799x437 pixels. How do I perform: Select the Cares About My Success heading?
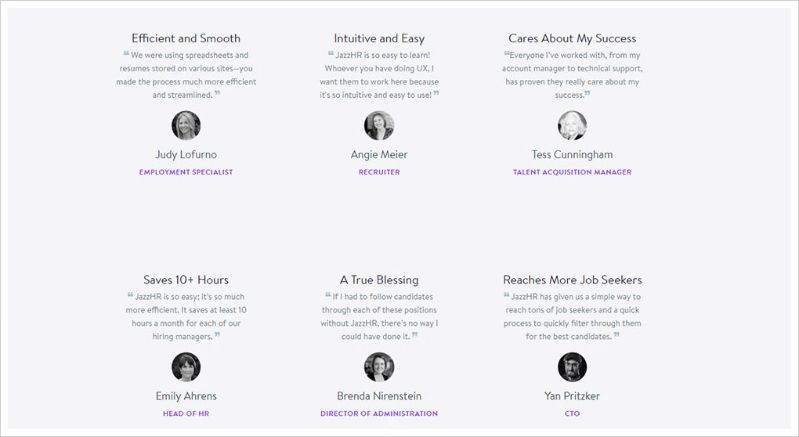(x=572, y=38)
